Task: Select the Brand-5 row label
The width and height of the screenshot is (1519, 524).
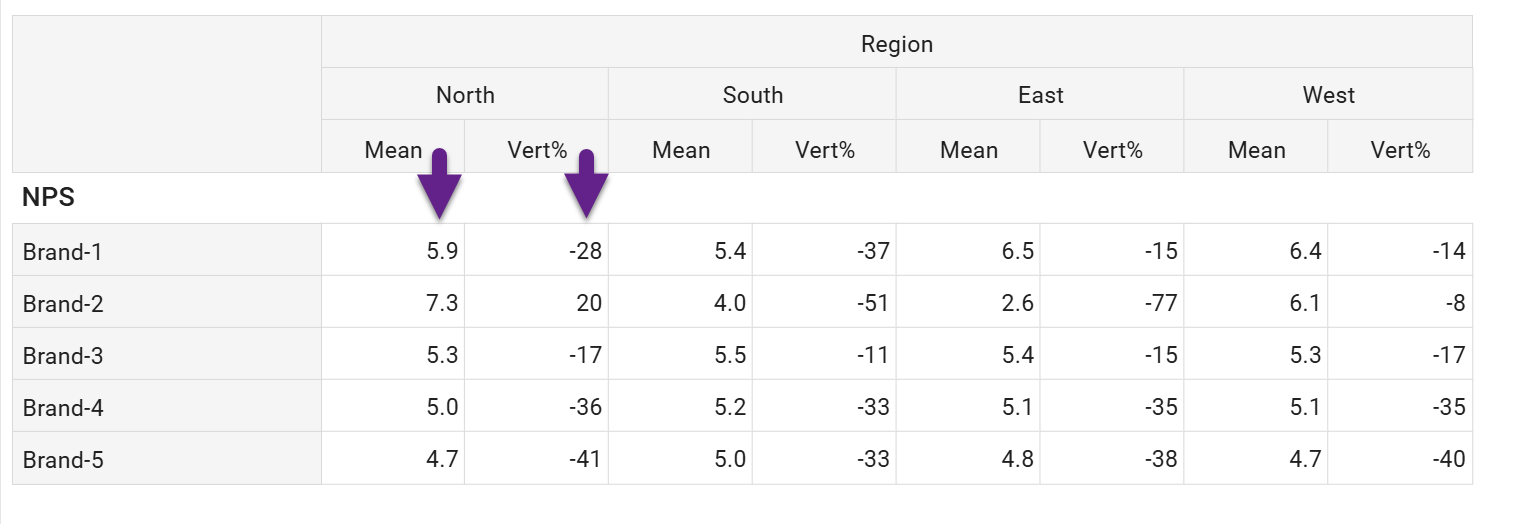Action: pyautogui.click(x=63, y=460)
